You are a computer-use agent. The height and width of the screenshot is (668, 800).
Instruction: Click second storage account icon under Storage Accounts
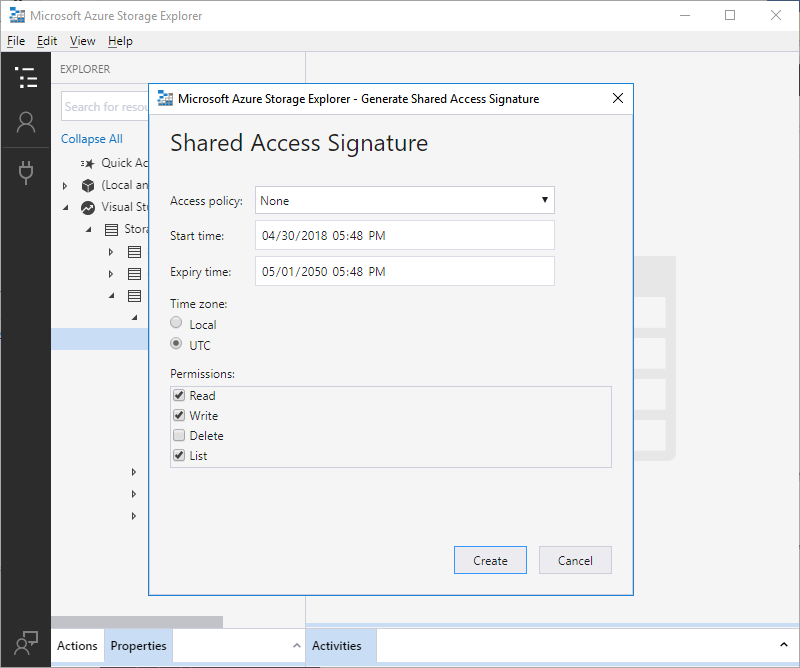[x=134, y=274]
